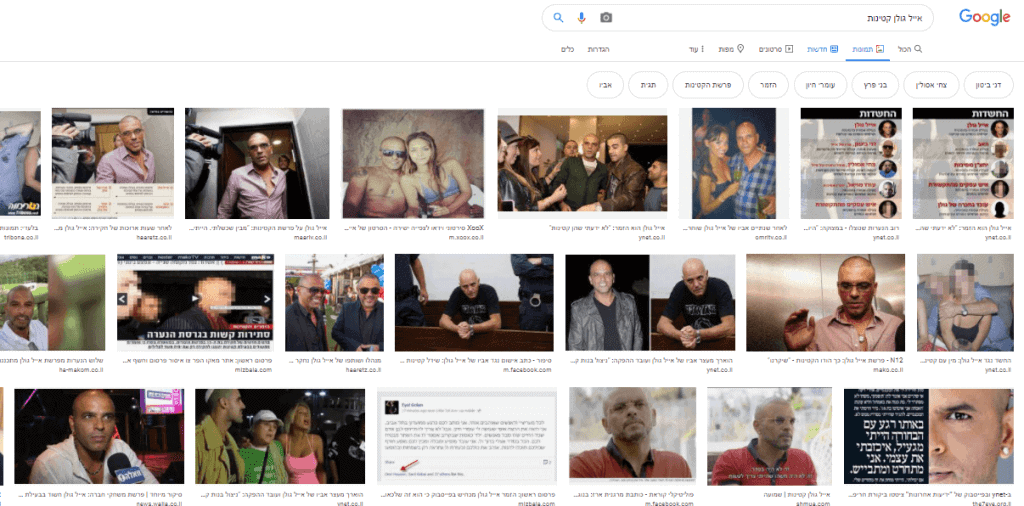The image size is (1024, 506).
Task: Open the כלים tools option
Action: [x=568, y=49]
